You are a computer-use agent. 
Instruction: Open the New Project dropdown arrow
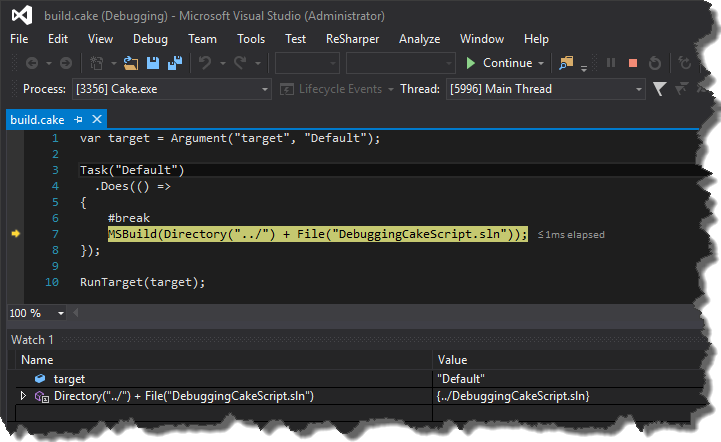[x=114, y=63]
